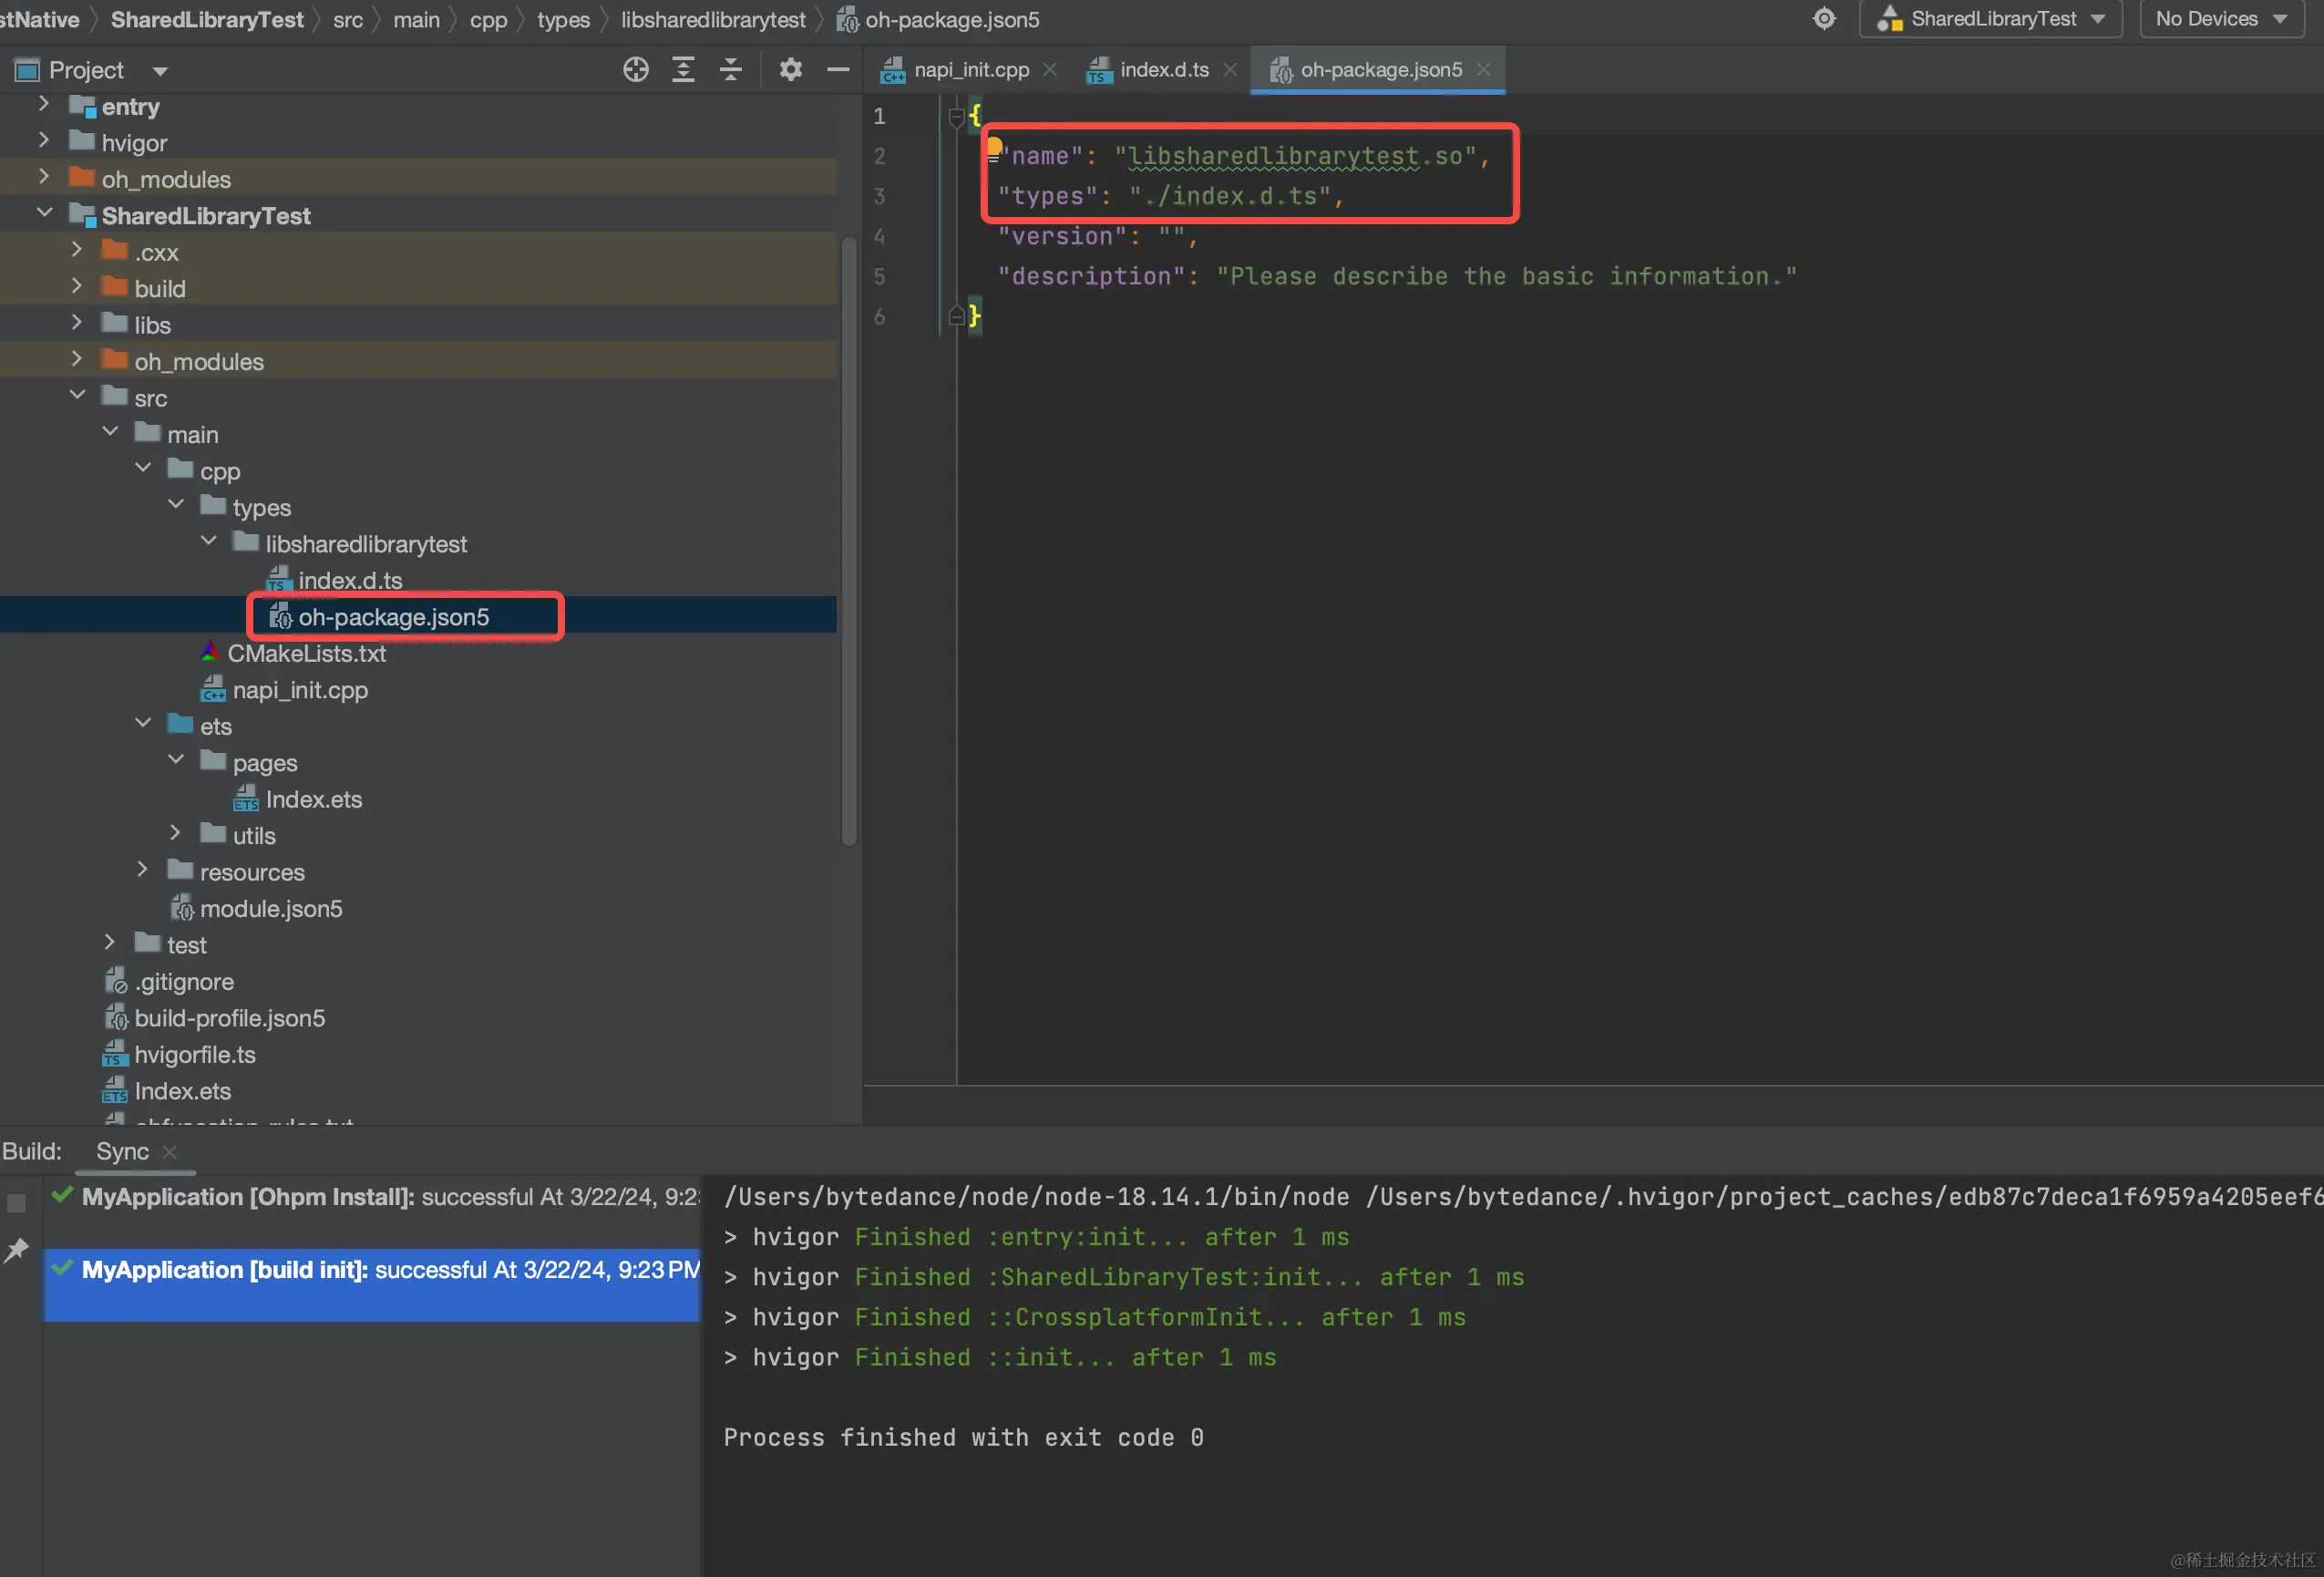Click the project tree vertical scrollbar
The height and width of the screenshot is (1577, 2324).
tap(849, 540)
